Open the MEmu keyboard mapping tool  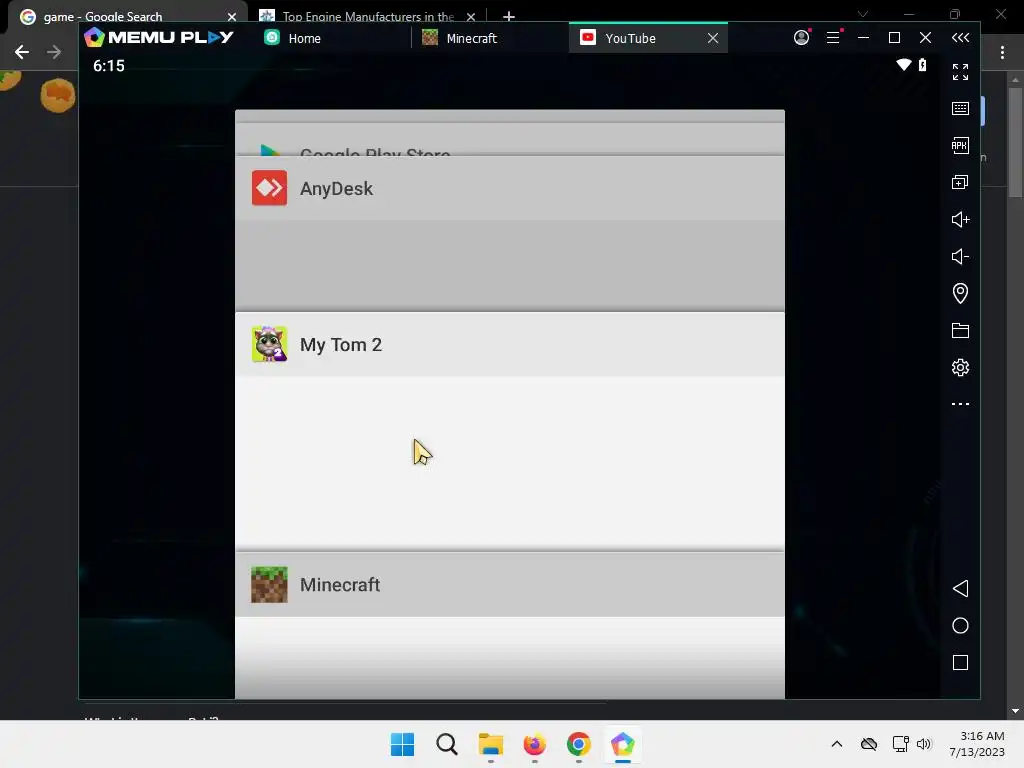point(960,108)
